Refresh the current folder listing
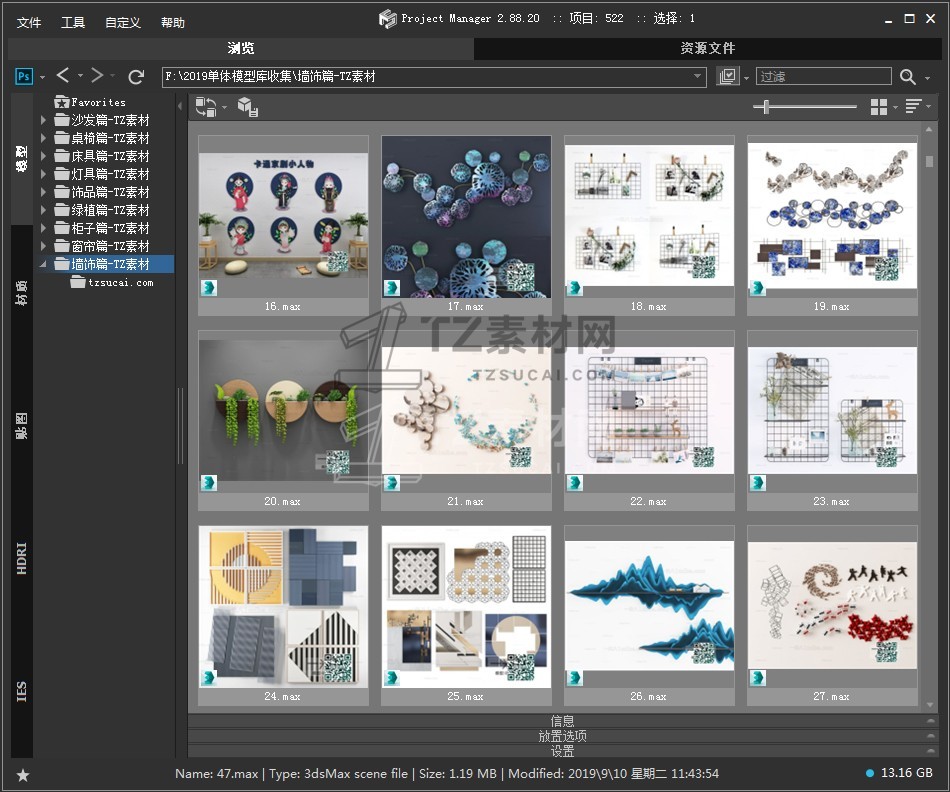Viewport: 950px width, 792px height. tap(136, 77)
